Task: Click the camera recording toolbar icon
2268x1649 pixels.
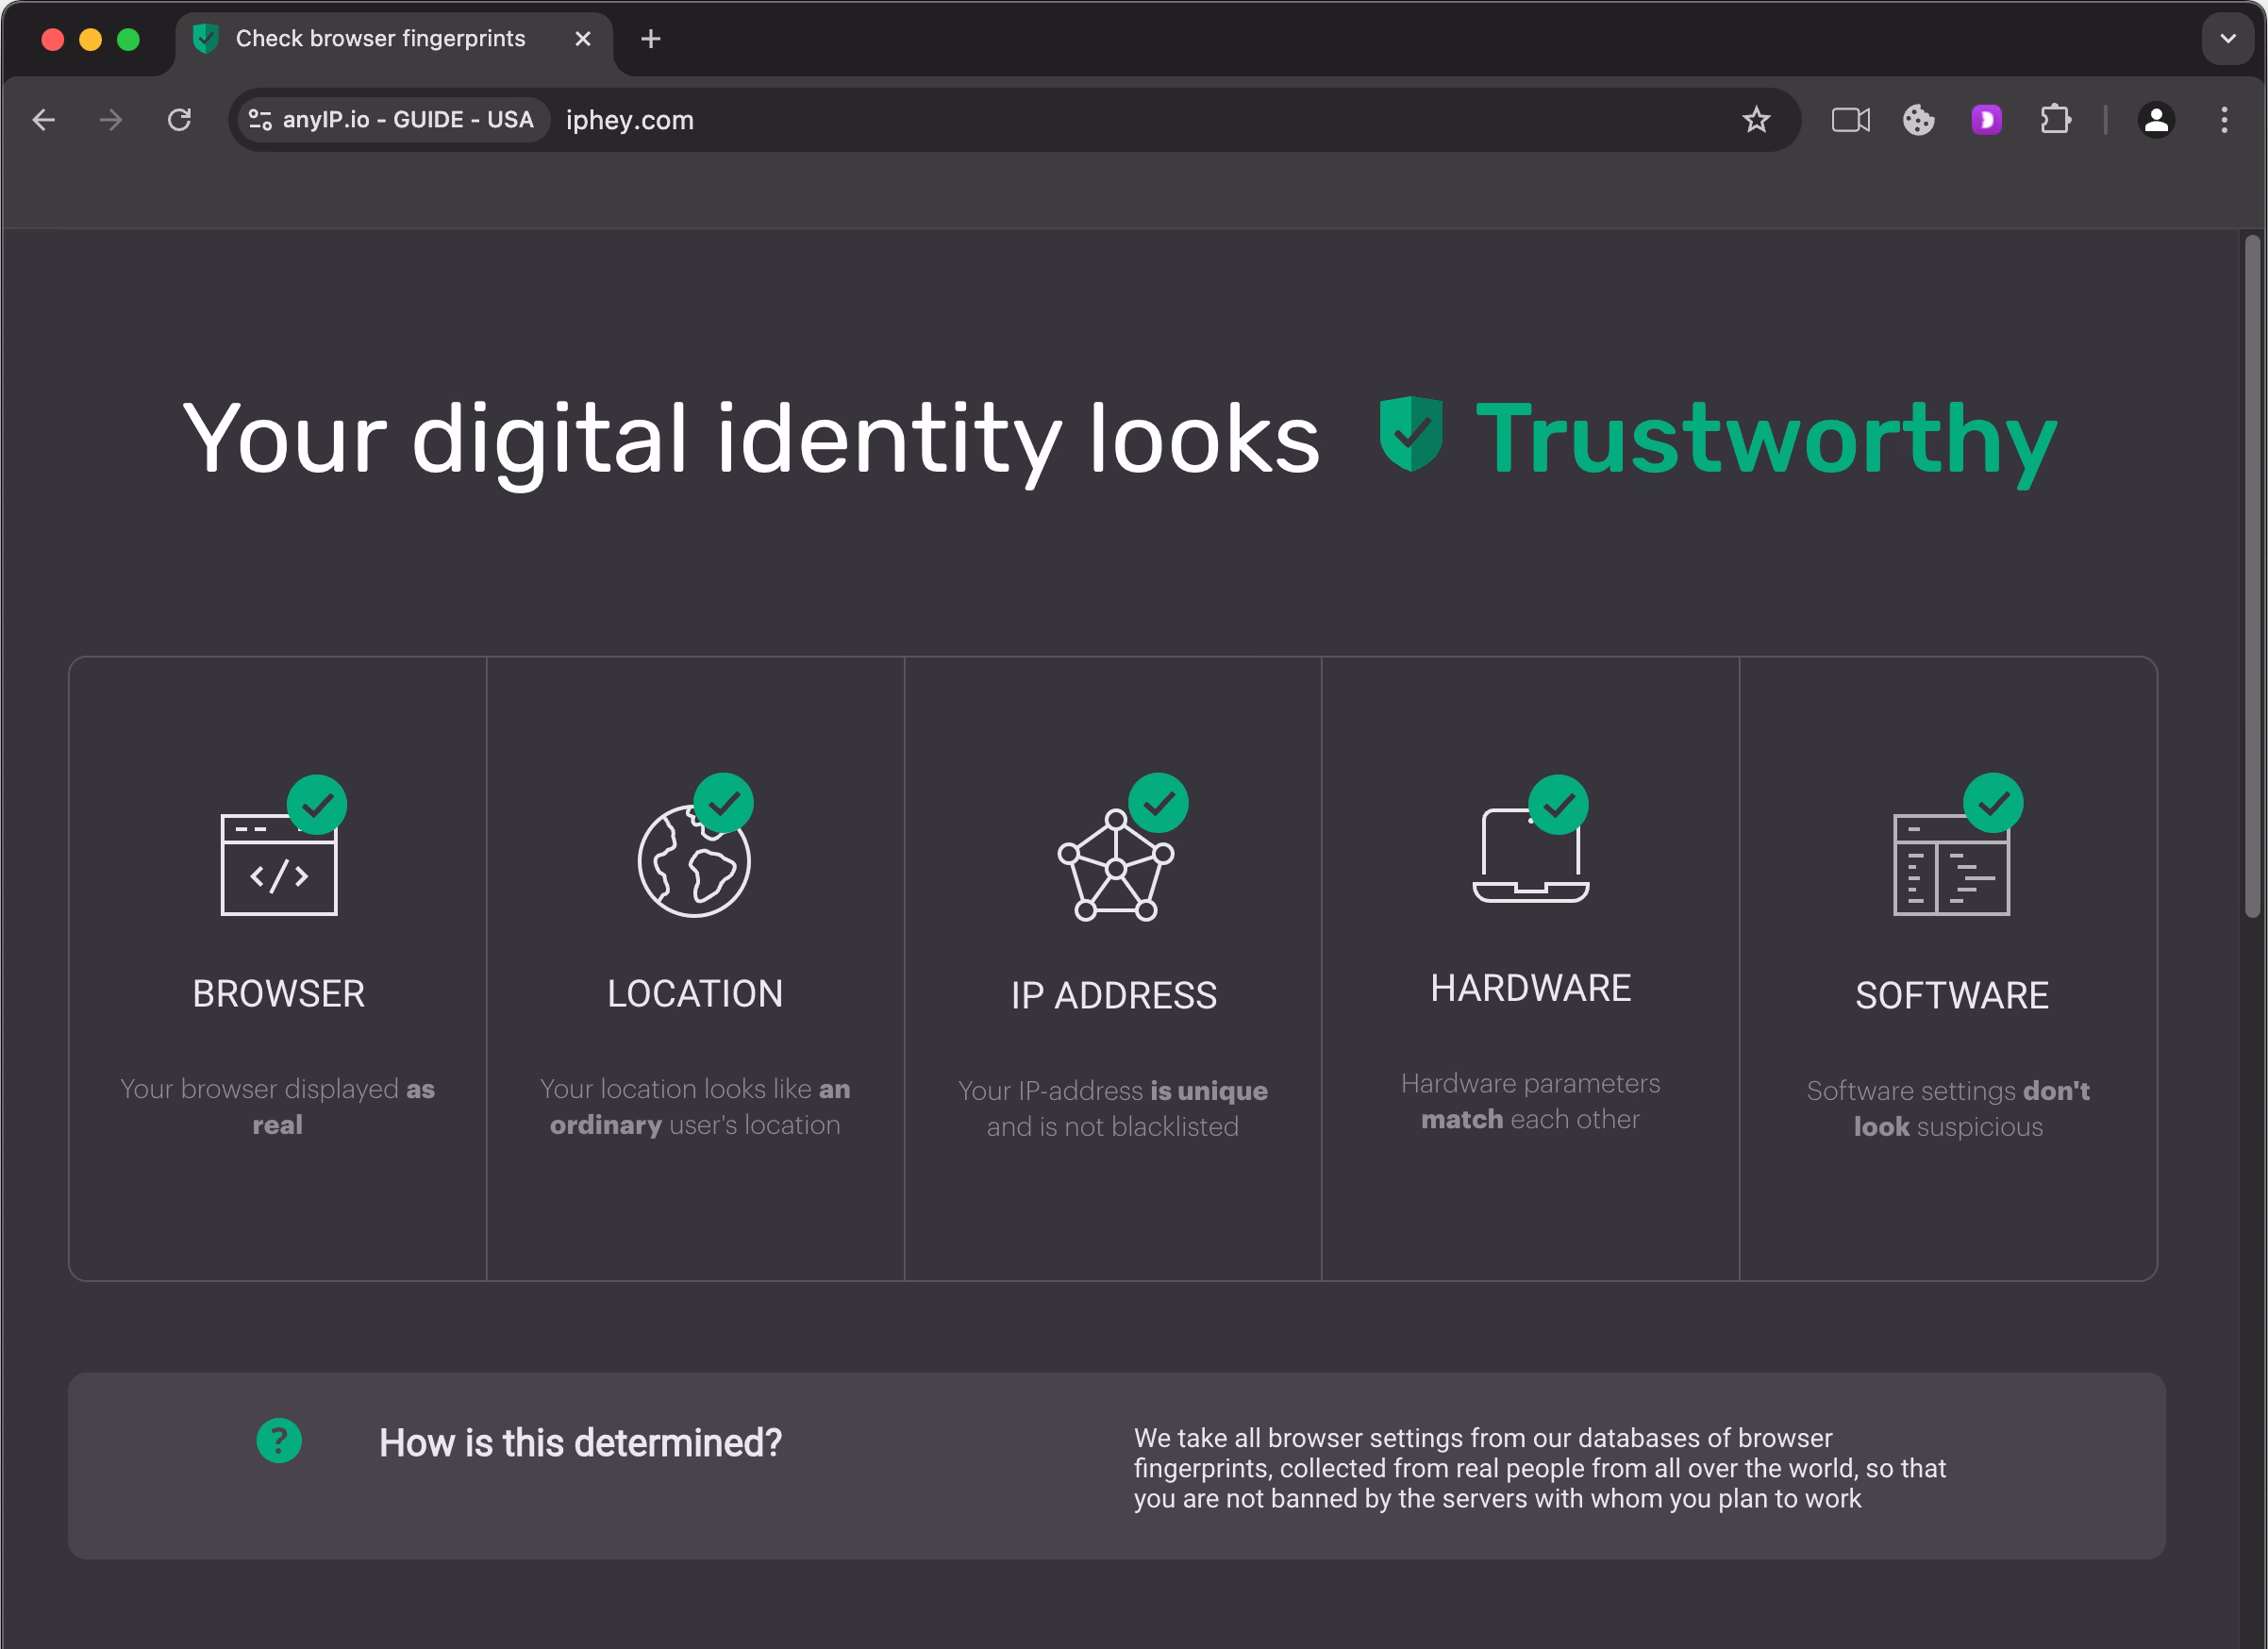Action: 1850,120
